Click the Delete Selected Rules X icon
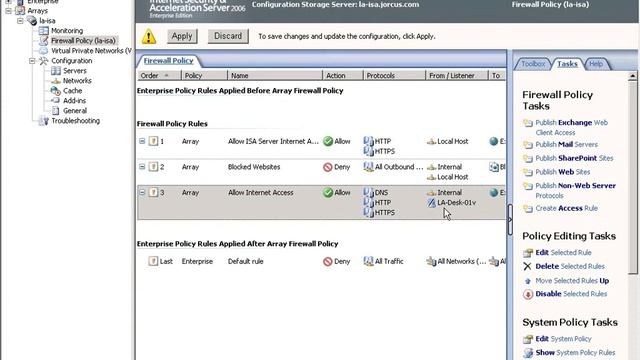Viewport: 640px width, 360px height. click(527, 266)
